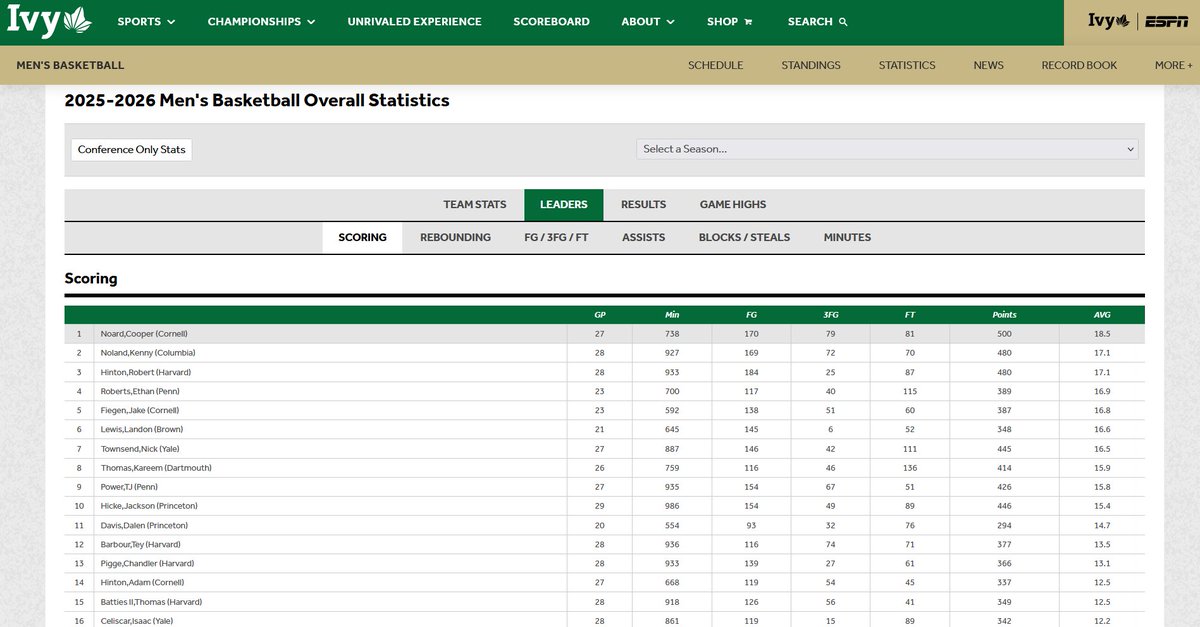
Task: Click the Roberts,Ethan (Penn) name
Action: click(140, 391)
